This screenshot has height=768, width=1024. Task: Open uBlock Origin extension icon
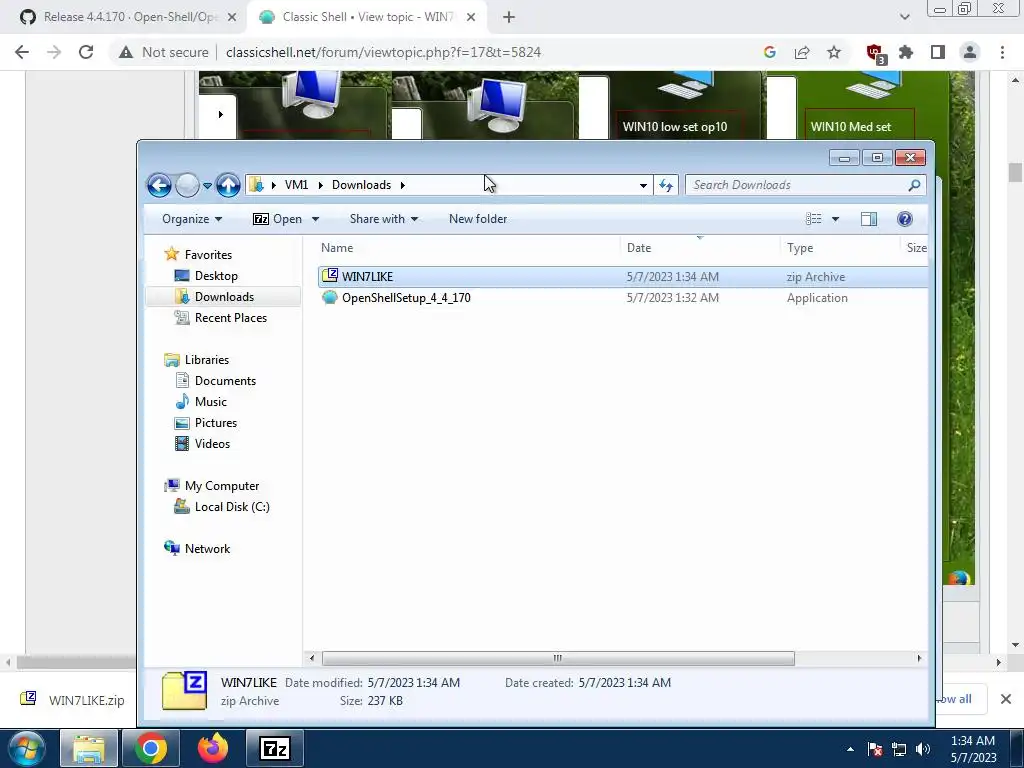[x=874, y=53]
